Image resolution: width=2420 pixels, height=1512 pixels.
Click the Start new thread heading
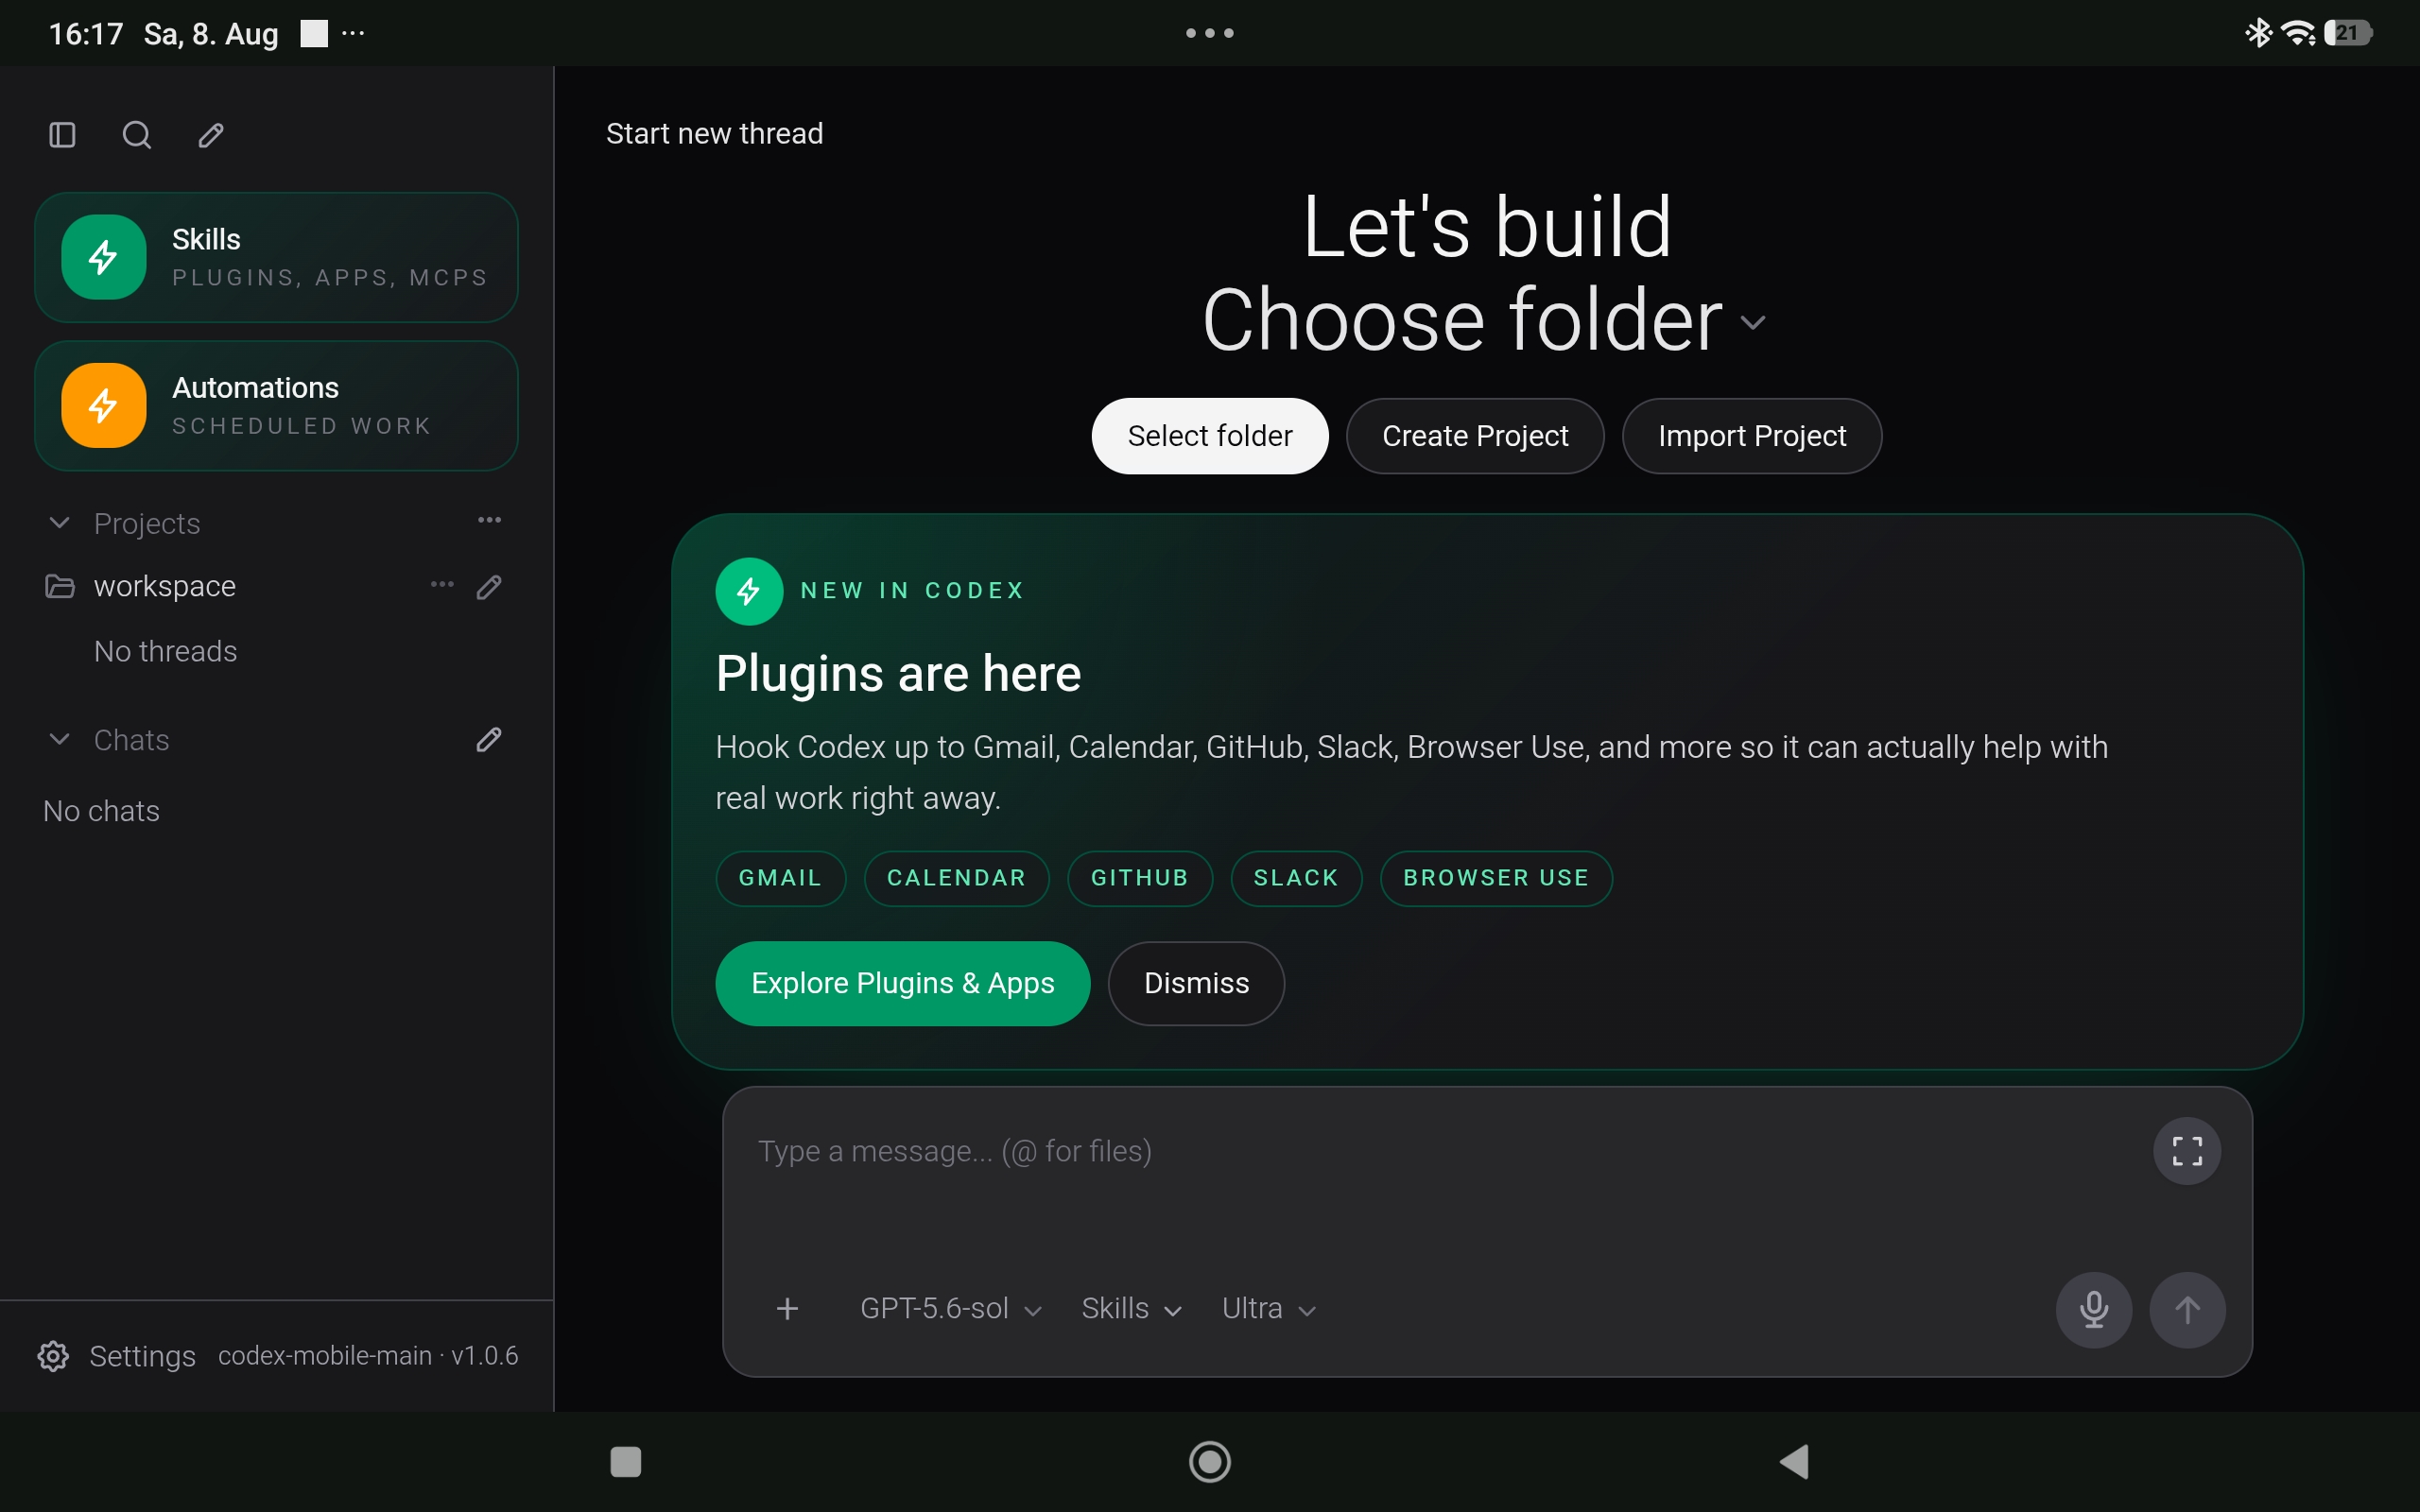pos(715,133)
